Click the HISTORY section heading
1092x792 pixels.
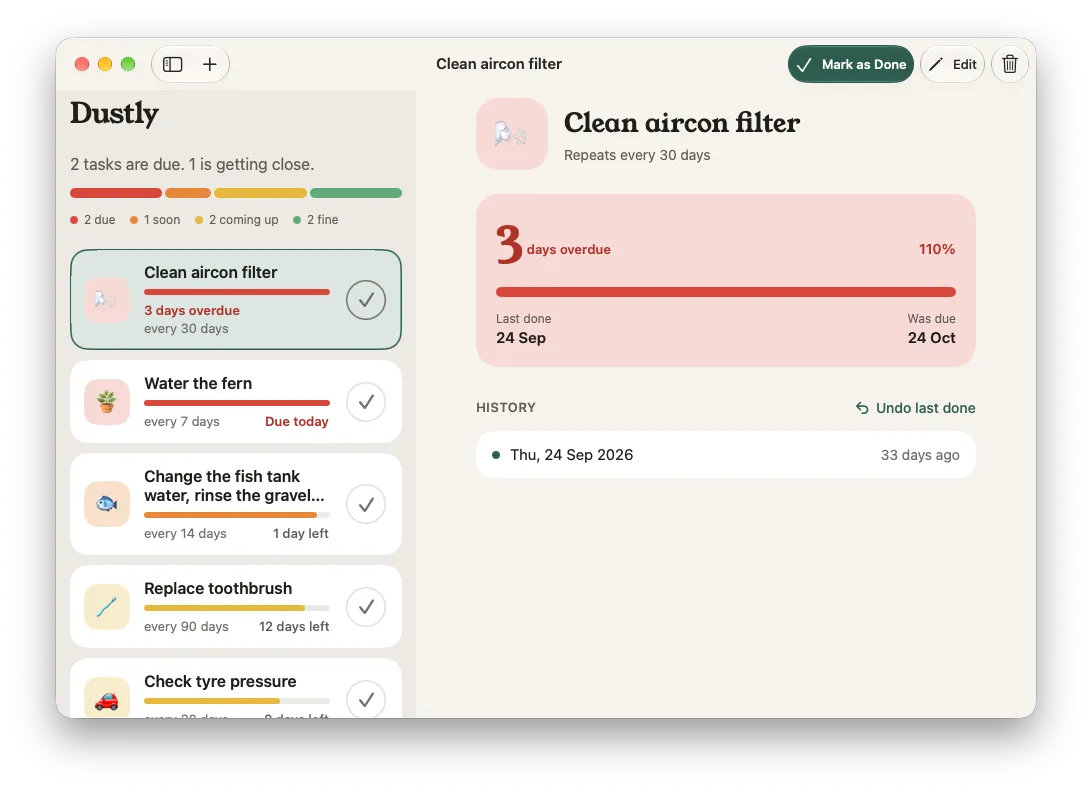point(506,407)
